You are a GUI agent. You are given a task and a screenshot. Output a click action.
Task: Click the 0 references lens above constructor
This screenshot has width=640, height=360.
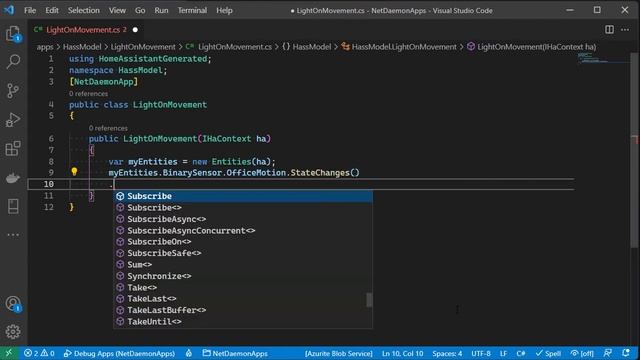(x=108, y=128)
